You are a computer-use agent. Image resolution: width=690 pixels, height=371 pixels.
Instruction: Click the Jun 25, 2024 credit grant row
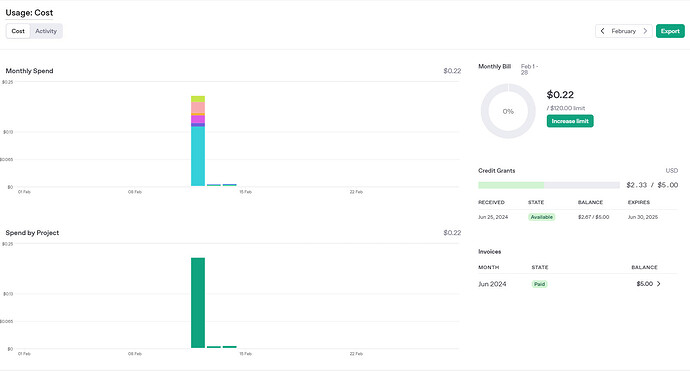[x=578, y=217]
